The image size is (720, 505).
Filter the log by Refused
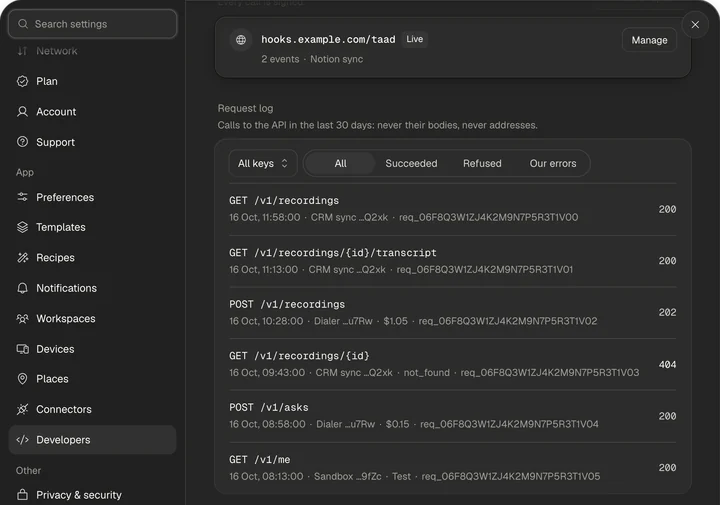coord(482,163)
